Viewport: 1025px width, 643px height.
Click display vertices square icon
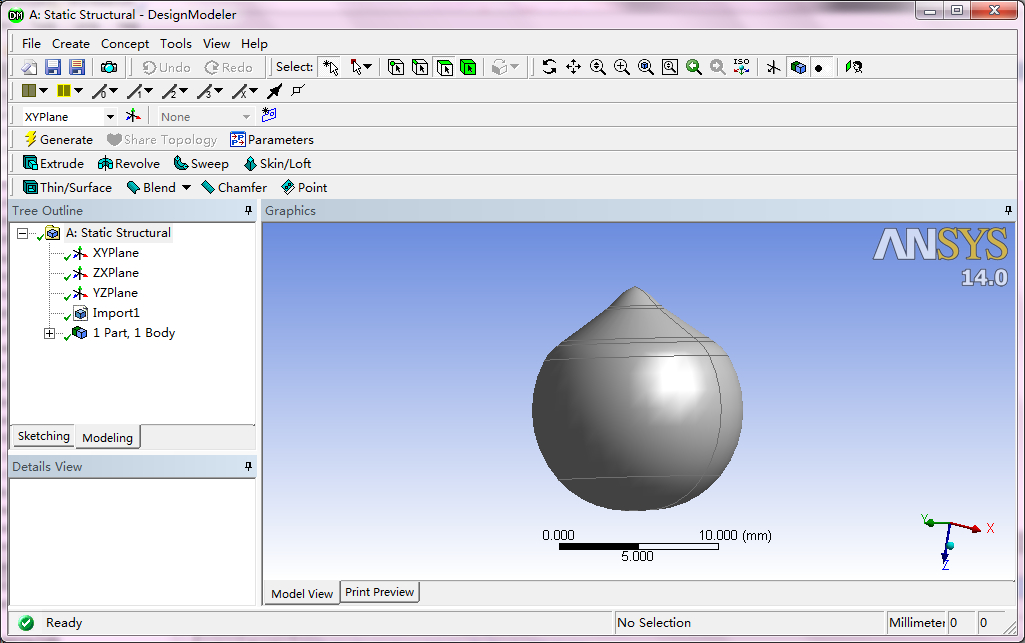[x=298, y=90]
